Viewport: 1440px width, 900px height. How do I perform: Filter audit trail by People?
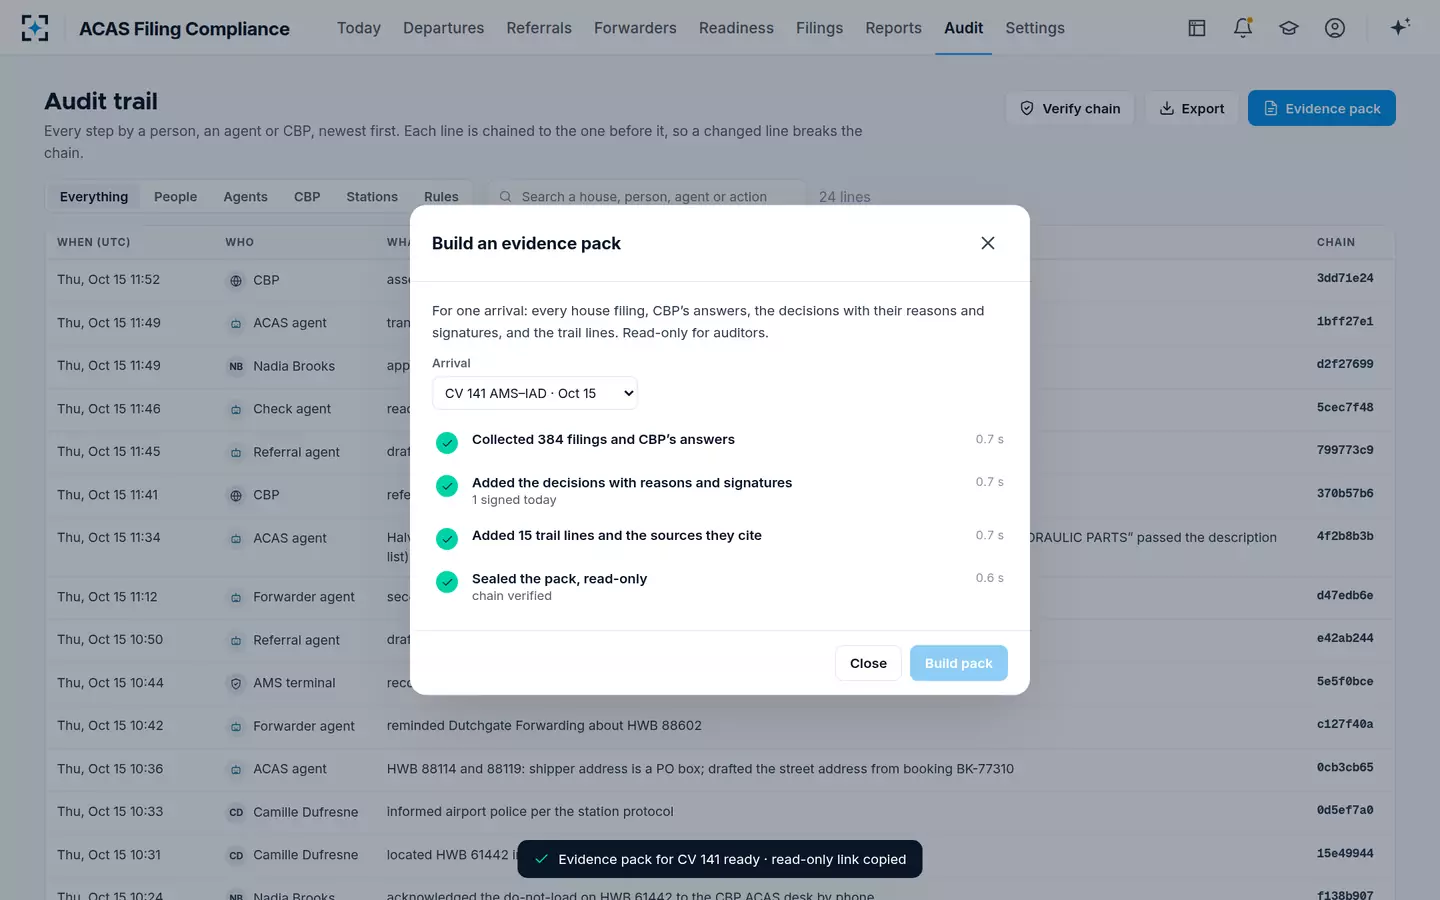175,197
